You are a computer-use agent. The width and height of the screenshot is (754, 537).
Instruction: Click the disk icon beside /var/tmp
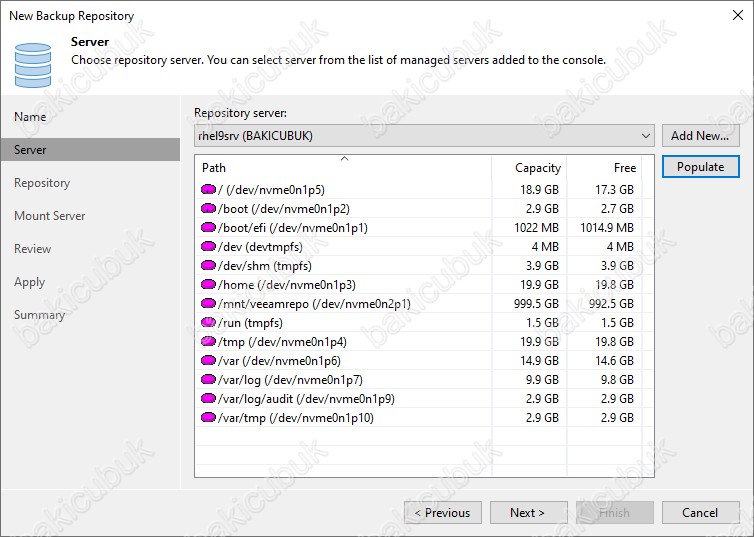(x=208, y=417)
